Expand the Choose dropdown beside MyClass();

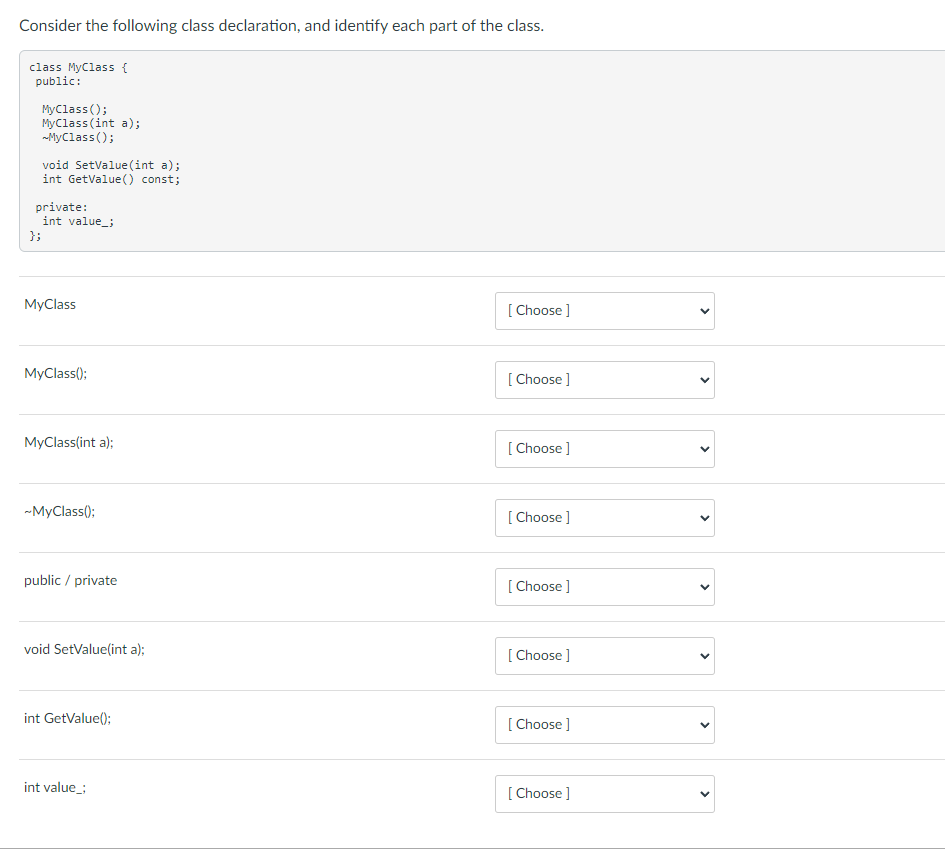click(x=604, y=380)
